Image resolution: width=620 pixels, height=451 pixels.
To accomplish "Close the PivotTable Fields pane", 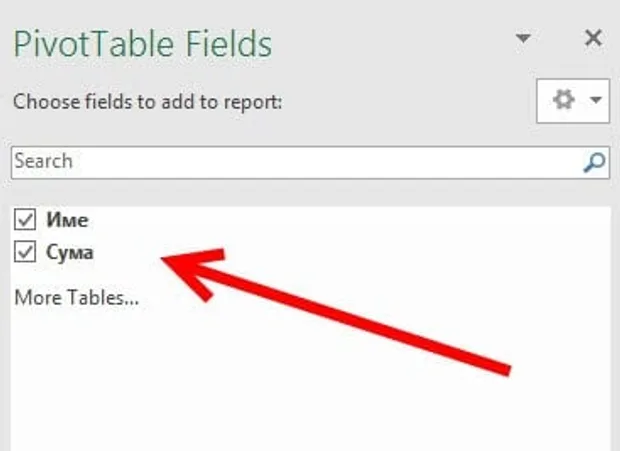I will [x=593, y=38].
